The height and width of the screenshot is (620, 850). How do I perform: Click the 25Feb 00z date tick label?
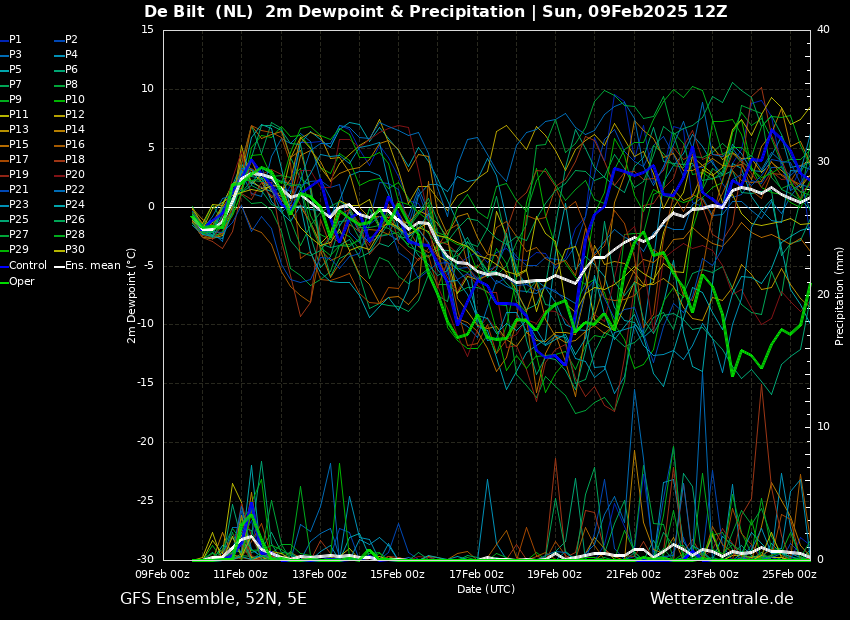tap(789, 574)
